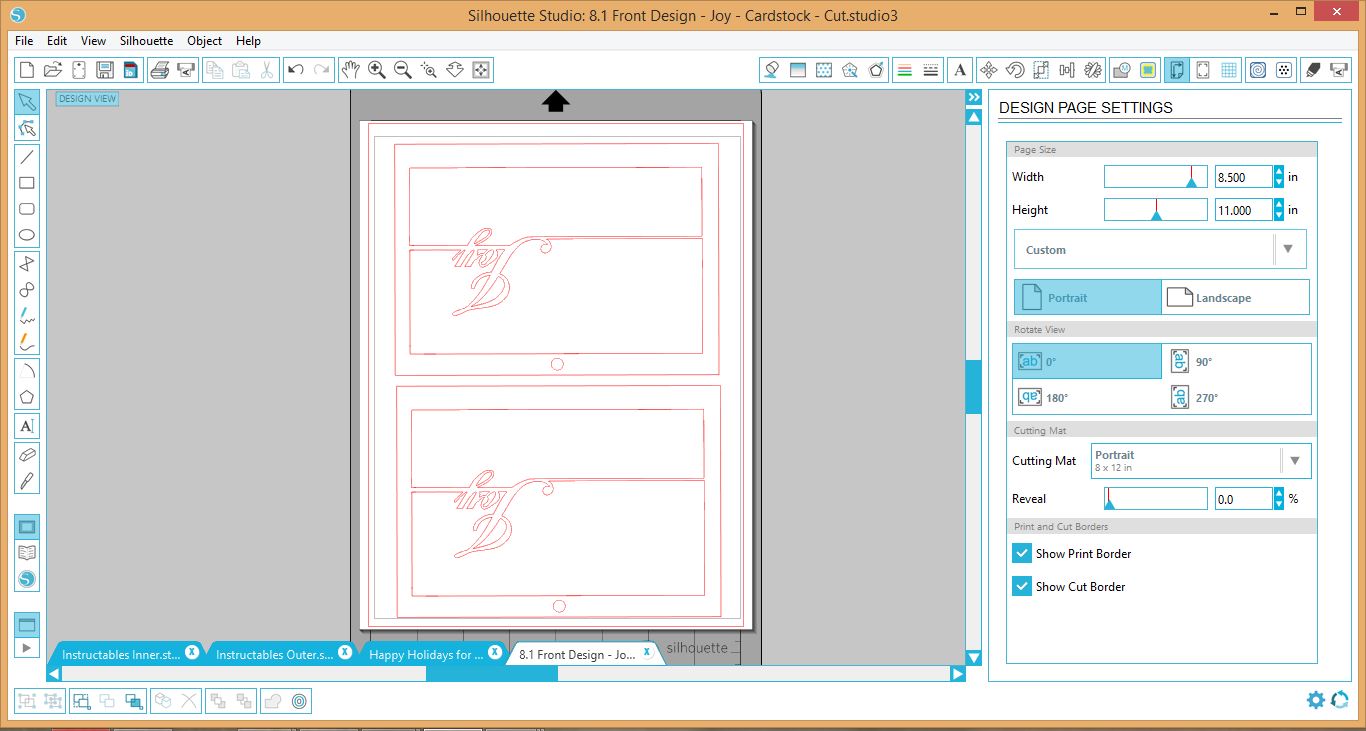
Task: Open the View menu
Action: point(93,41)
